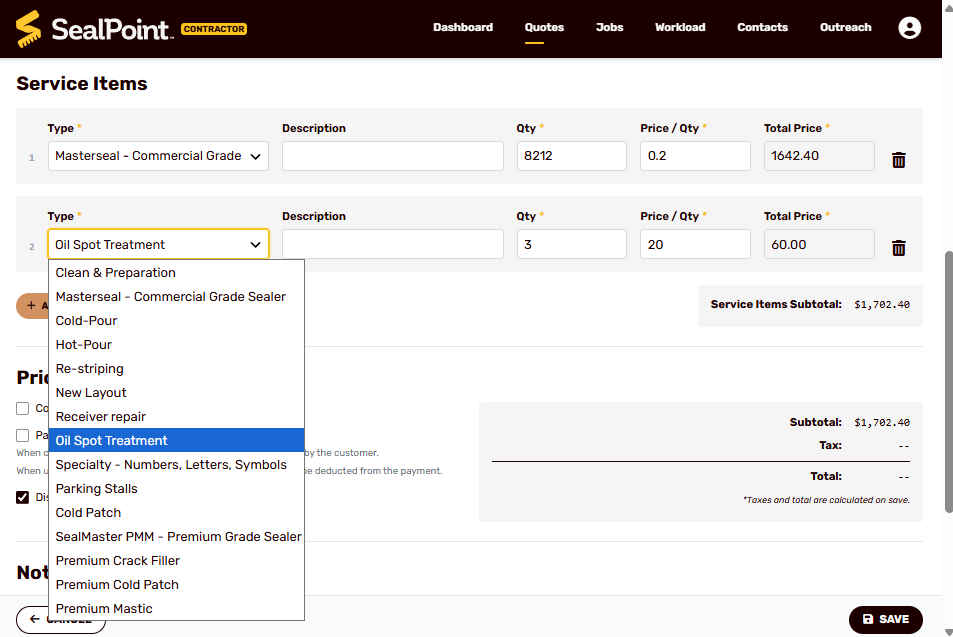Click the SealPoint logo icon
953x637 pixels.
tap(29, 29)
